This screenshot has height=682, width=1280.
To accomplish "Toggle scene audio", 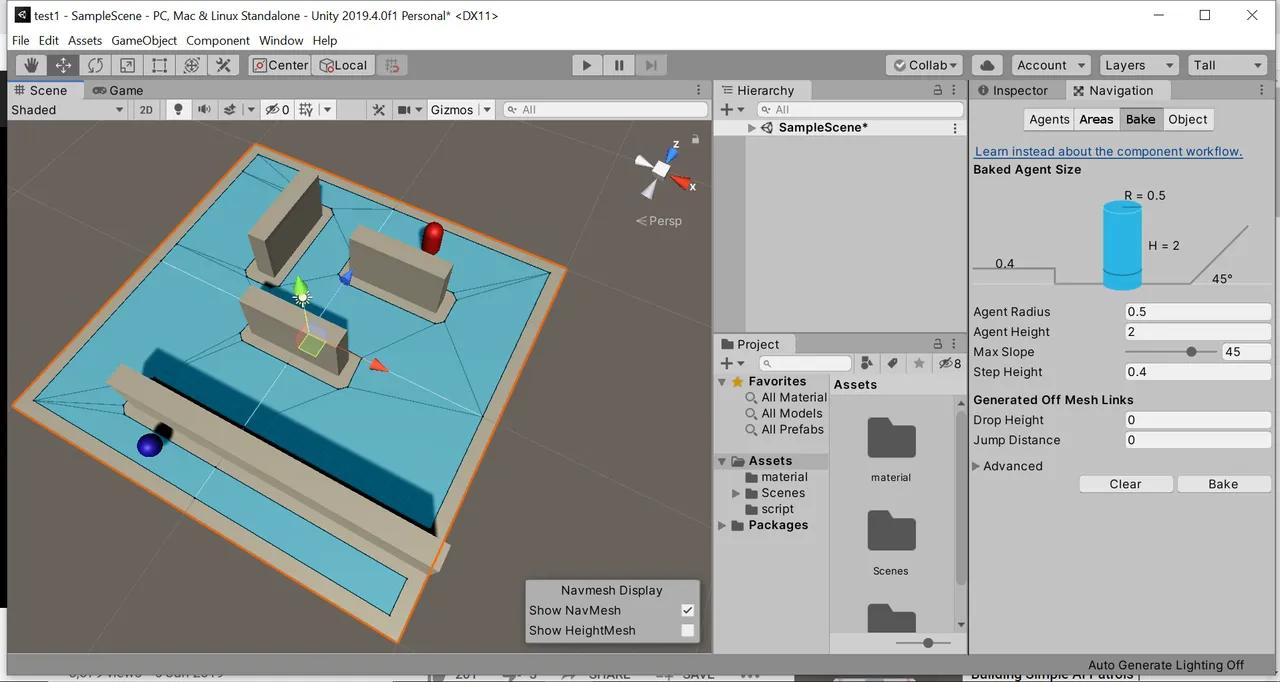I will point(204,110).
